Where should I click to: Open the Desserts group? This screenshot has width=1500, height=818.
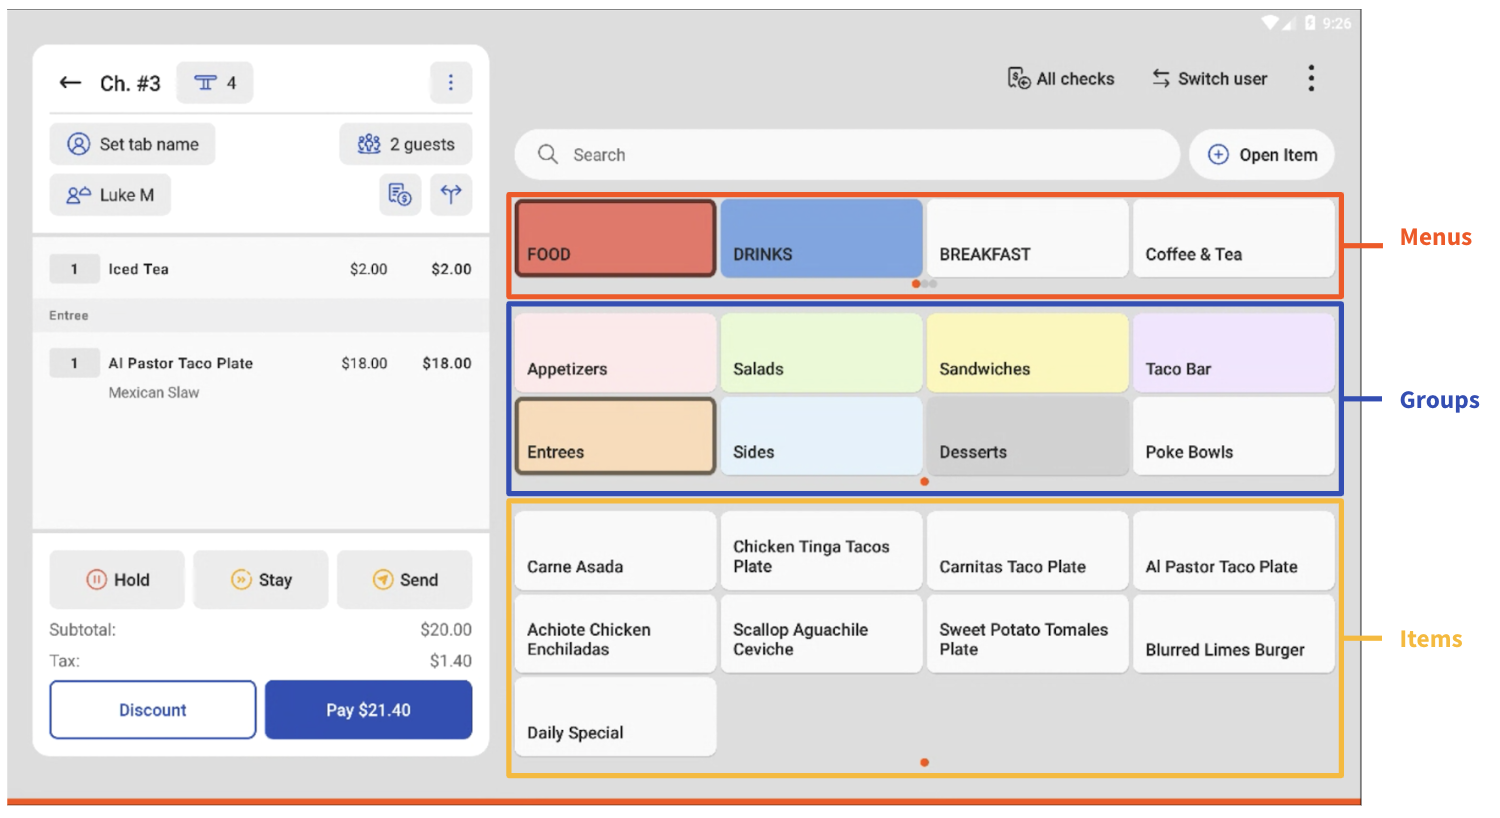point(1027,436)
